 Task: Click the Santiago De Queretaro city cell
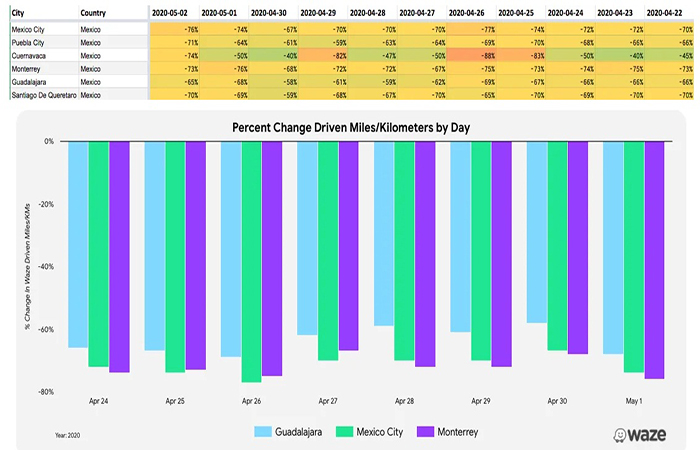[x=38, y=94]
